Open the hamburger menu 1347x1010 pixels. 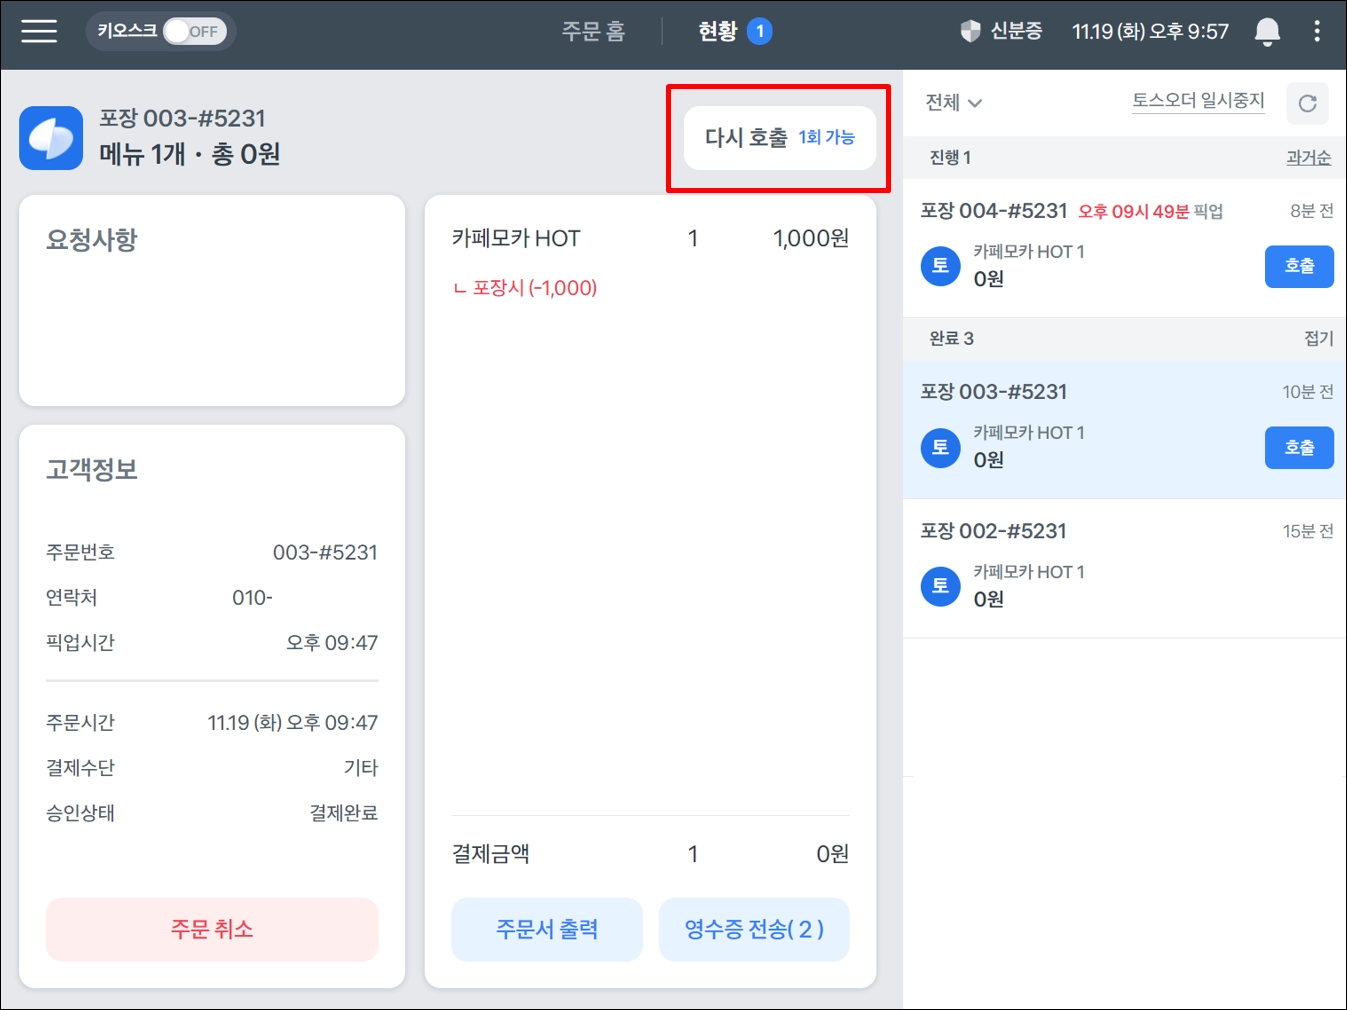[x=39, y=31]
